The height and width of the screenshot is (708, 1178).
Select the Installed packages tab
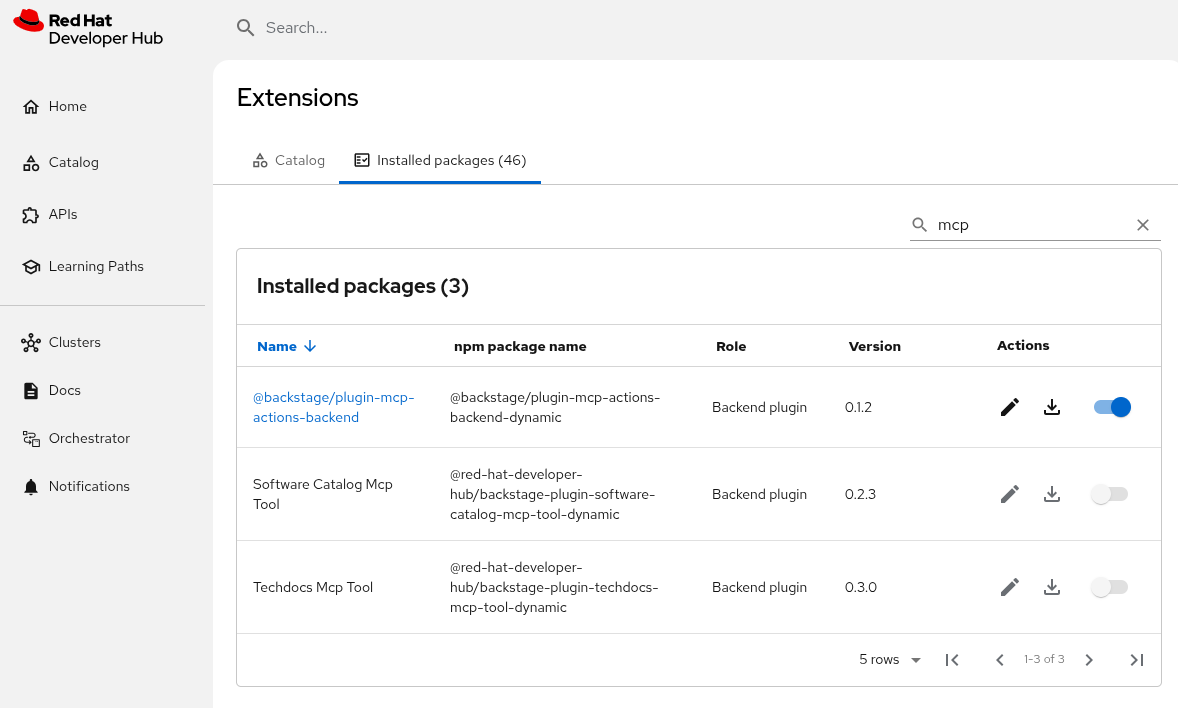[440, 160]
